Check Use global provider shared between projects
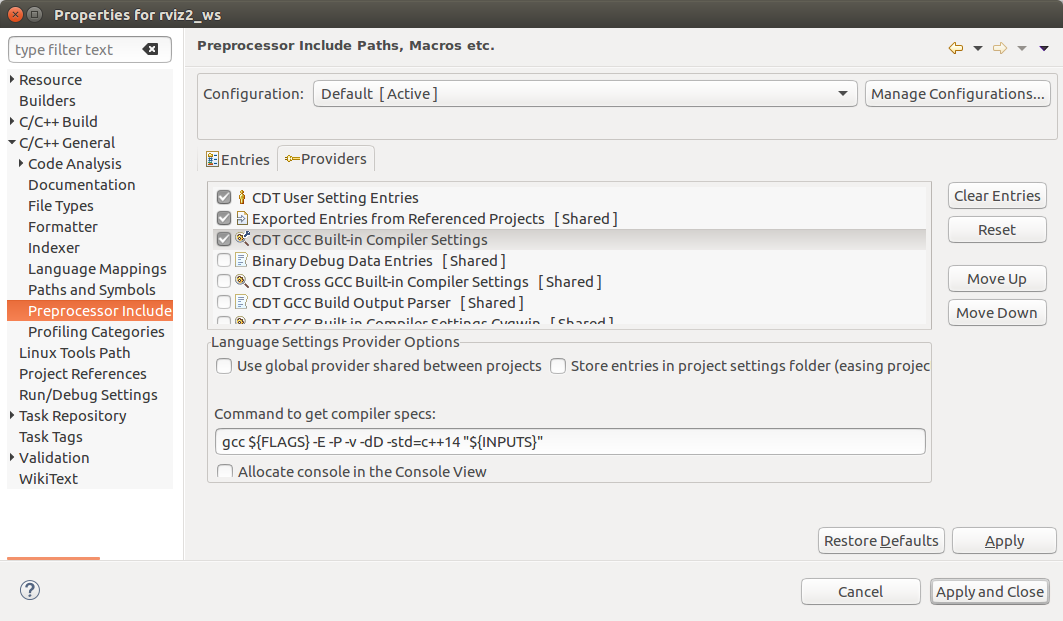The width and height of the screenshot is (1063, 621). 224,366
